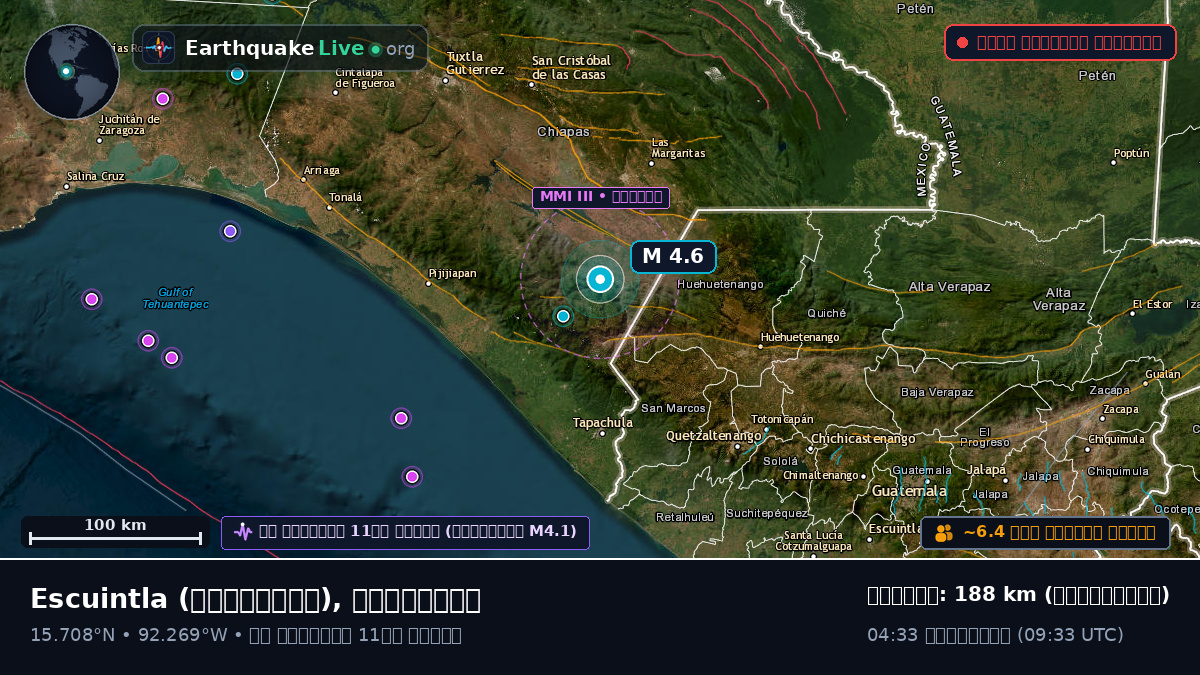This screenshot has width=1200, height=675.
Task: Click the people icon in the population pill
Action: (x=944, y=533)
